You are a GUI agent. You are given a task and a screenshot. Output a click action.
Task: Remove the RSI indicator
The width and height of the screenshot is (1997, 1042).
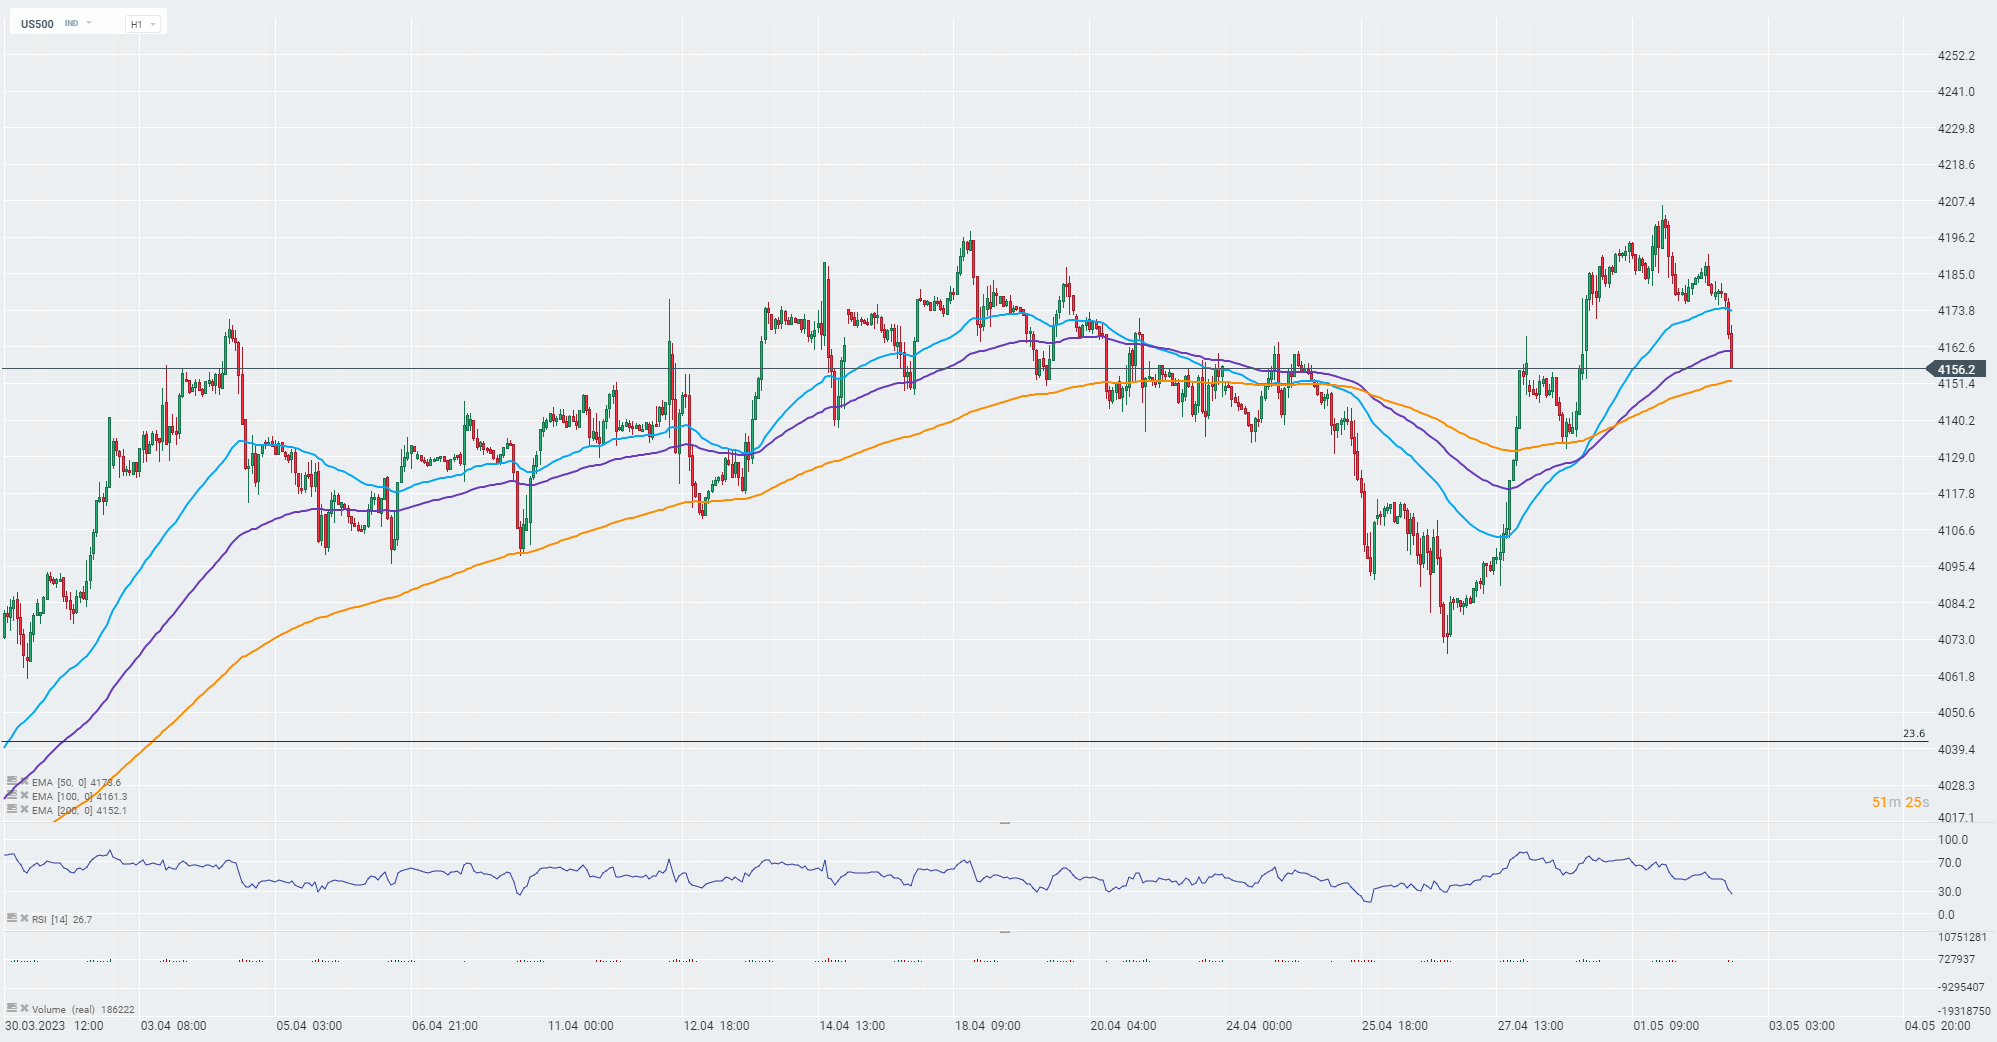click(25, 918)
